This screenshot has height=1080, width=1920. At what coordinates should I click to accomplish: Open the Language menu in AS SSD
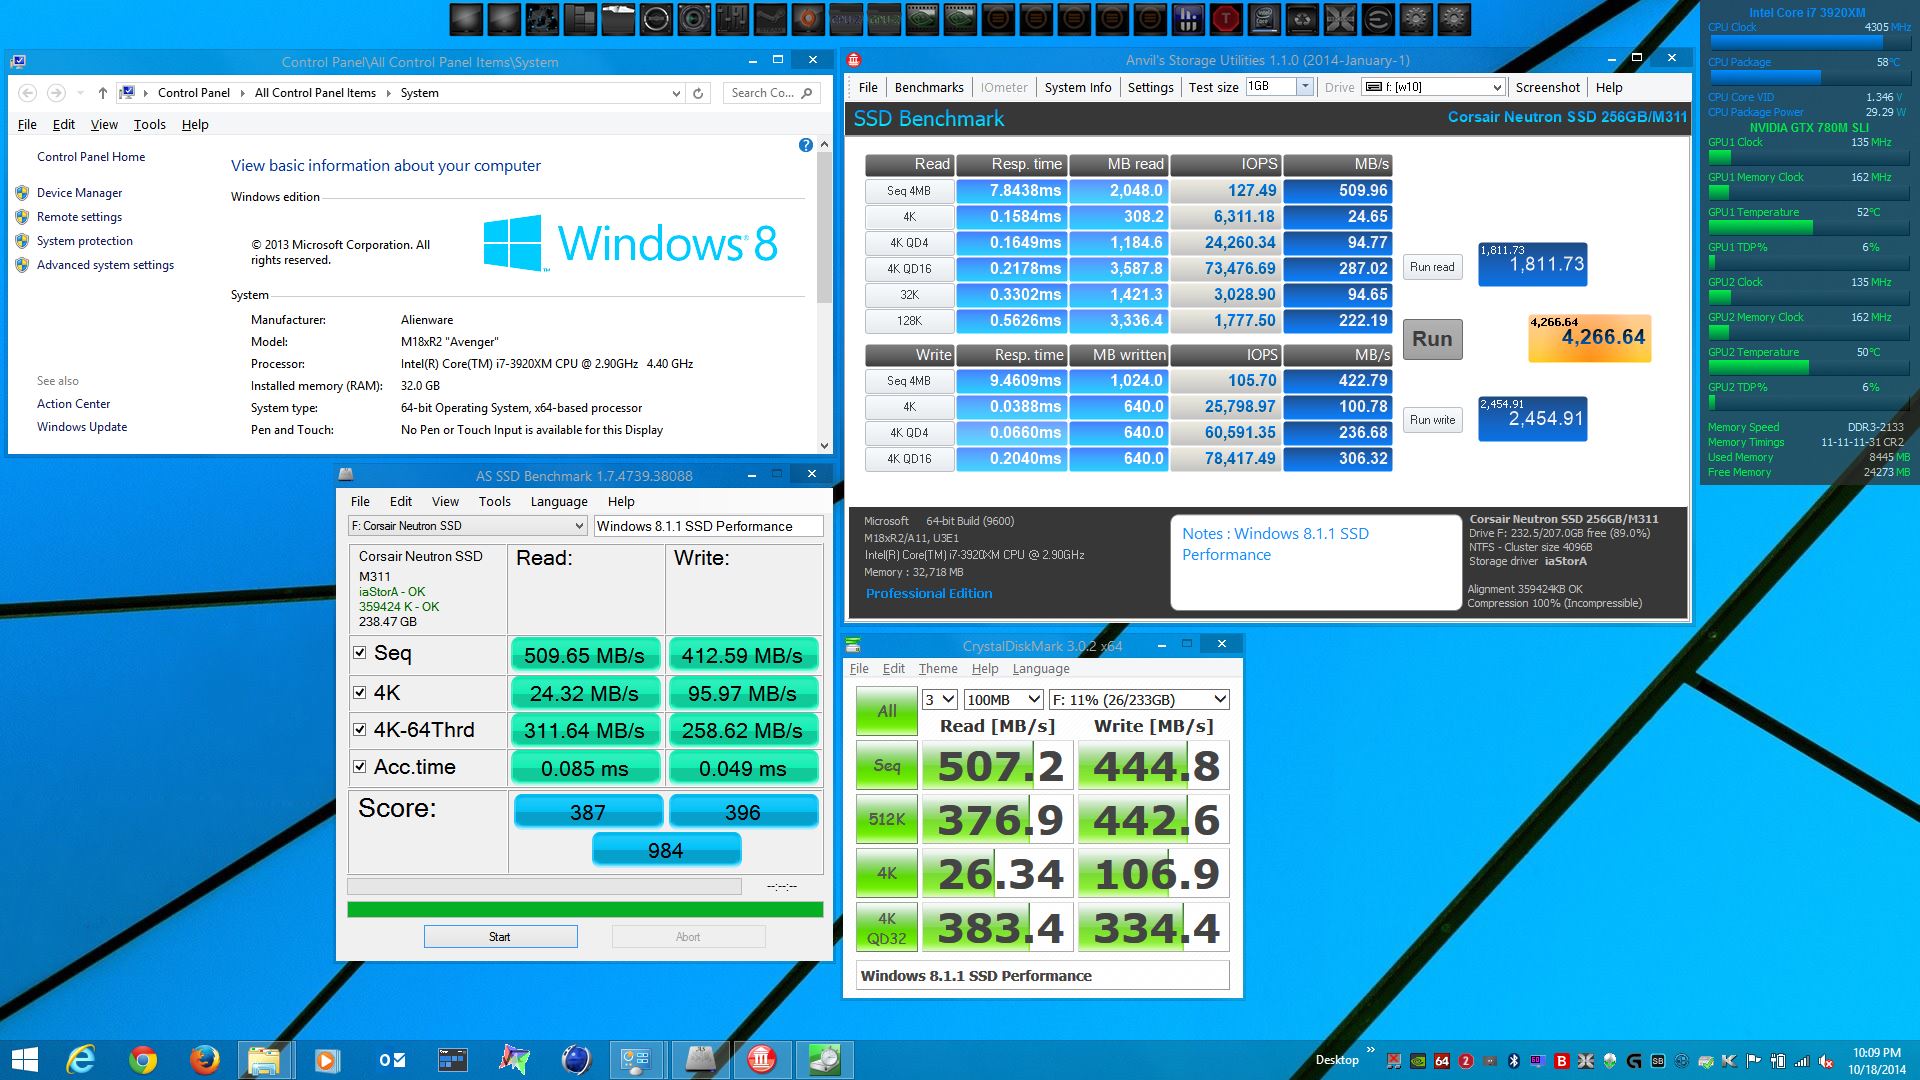(559, 502)
